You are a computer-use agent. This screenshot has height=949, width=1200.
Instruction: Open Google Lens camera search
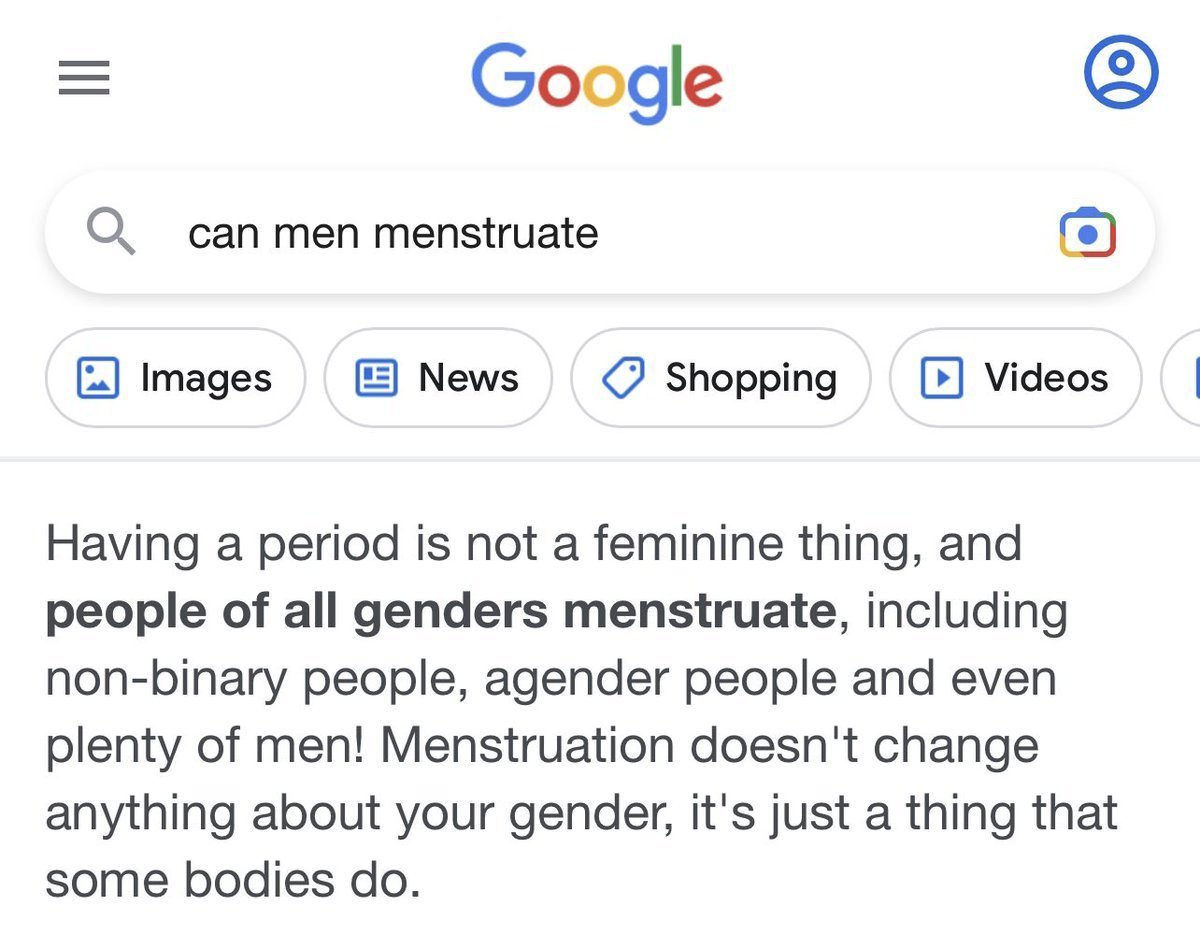click(x=1088, y=233)
